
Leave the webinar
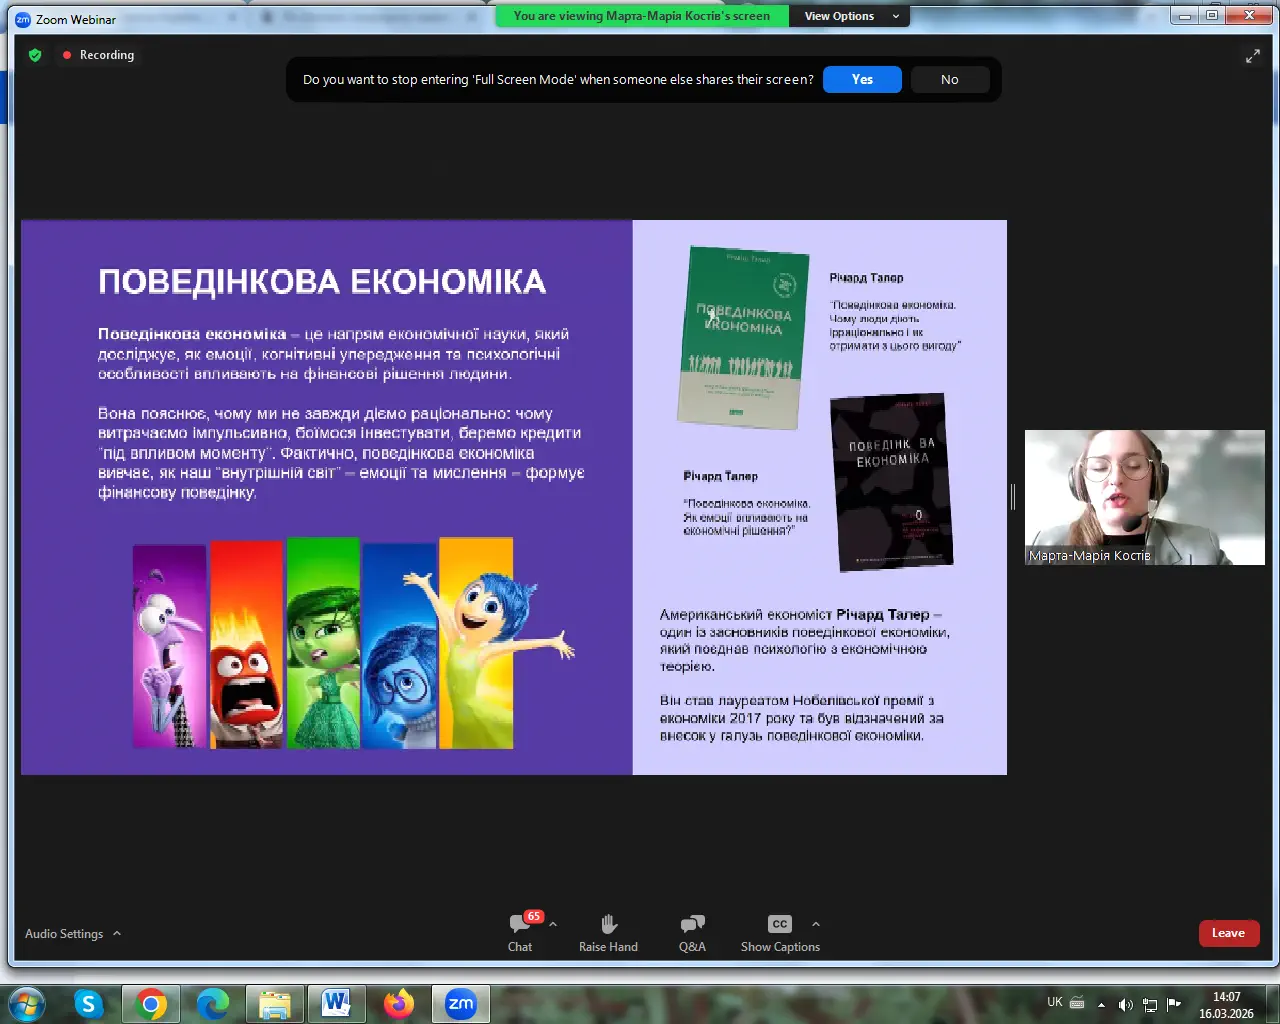pos(1228,933)
